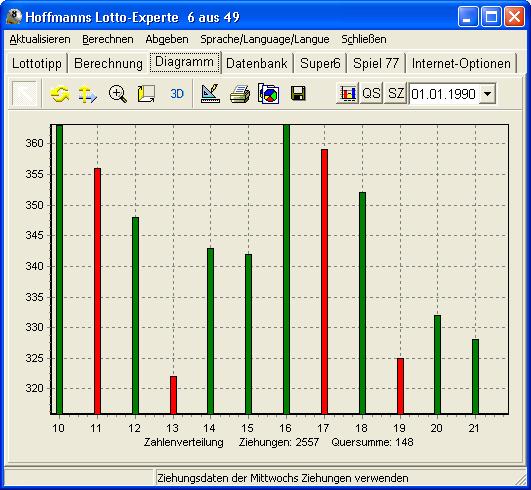Click the depth adjustment icon beside 3D
The image size is (531, 490).
[x=146, y=94]
